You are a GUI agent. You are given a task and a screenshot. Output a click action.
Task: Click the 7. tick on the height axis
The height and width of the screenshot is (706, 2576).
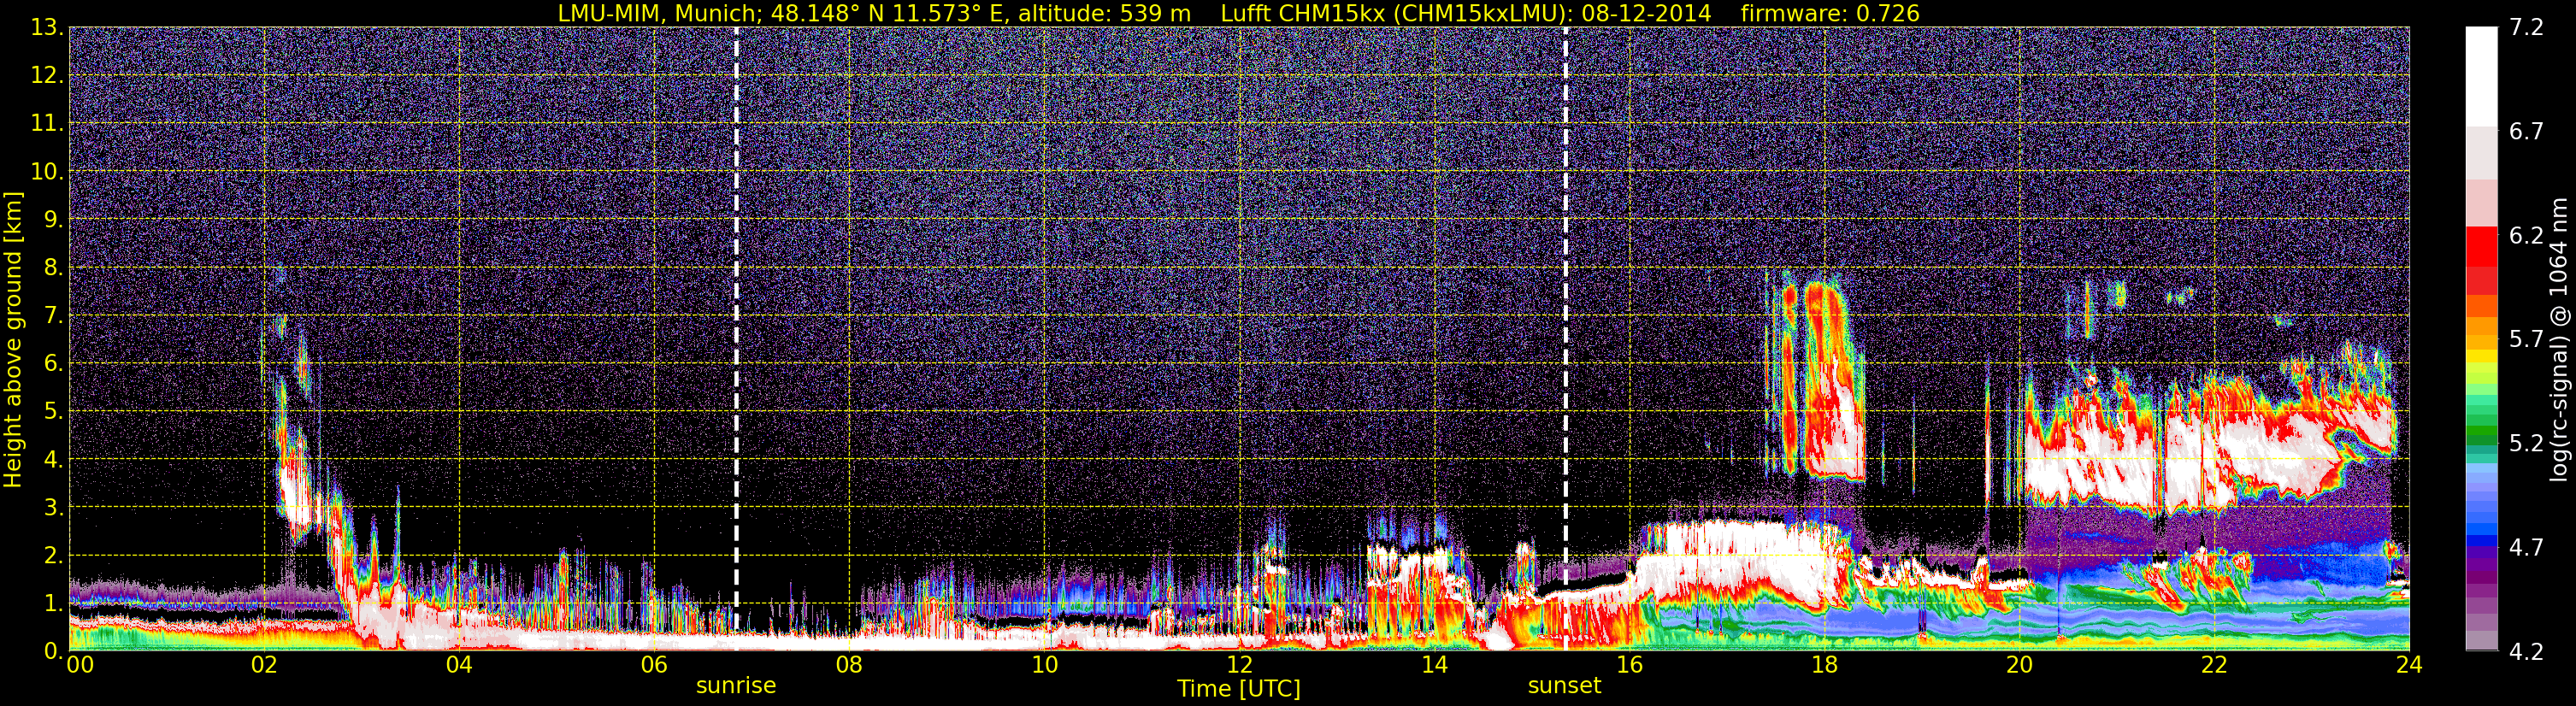click(x=53, y=315)
